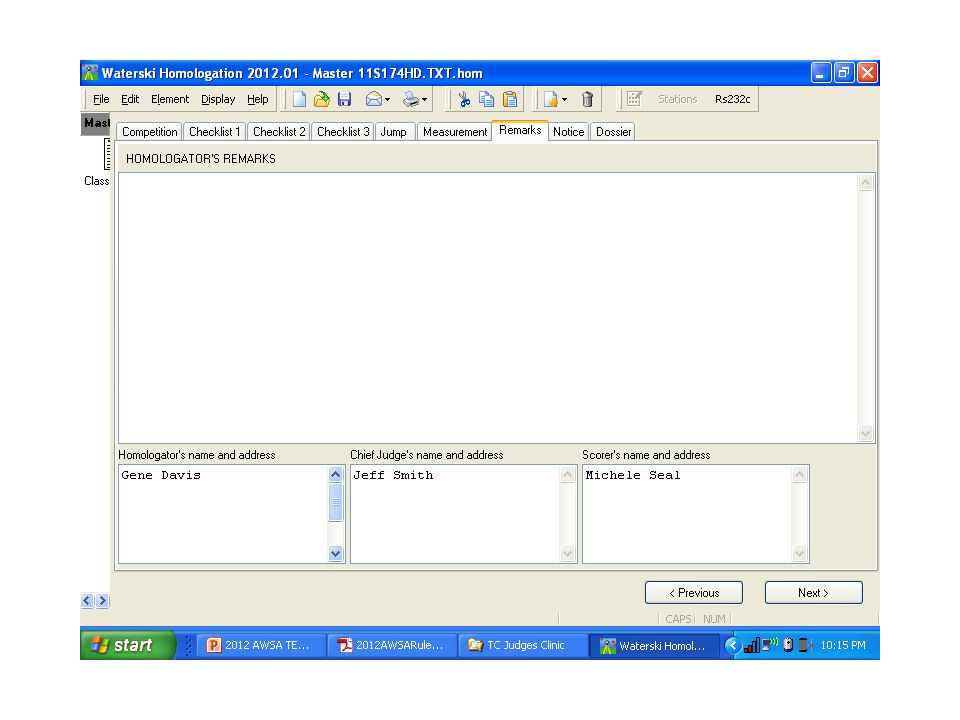Click inside the Homologator's Remarks text area

tap(488, 307)
